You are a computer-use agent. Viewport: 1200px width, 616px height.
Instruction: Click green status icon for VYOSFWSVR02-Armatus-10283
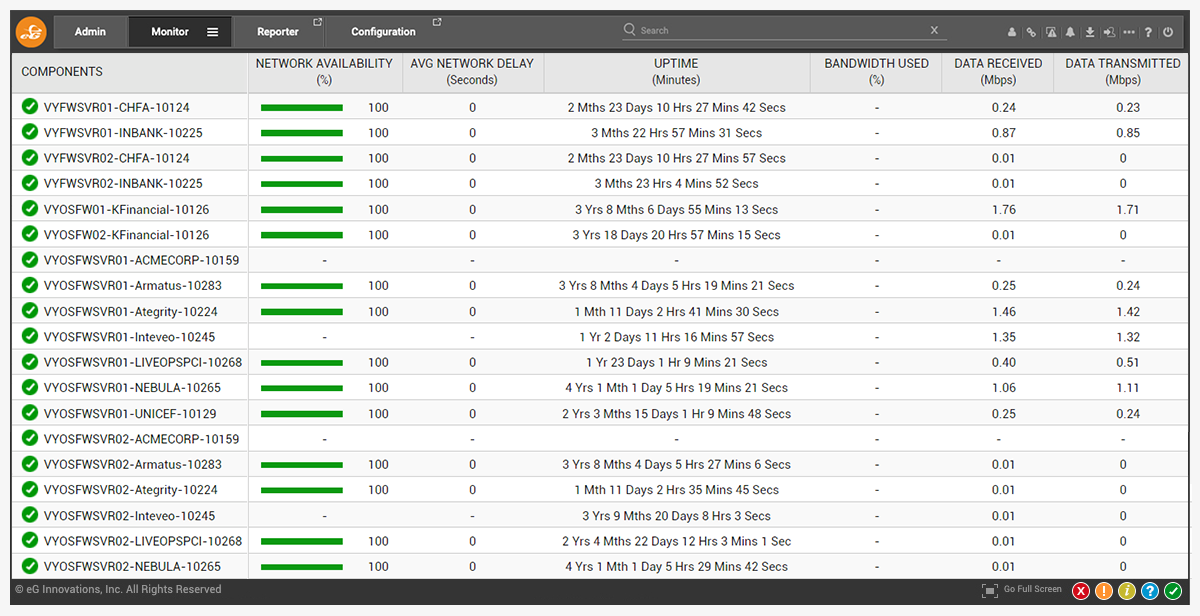pyautogui.click(x=30, y=464)
